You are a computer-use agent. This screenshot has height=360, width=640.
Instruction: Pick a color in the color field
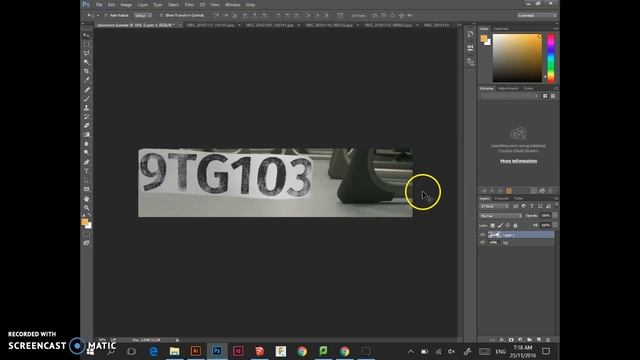click(x=517, y=58)
